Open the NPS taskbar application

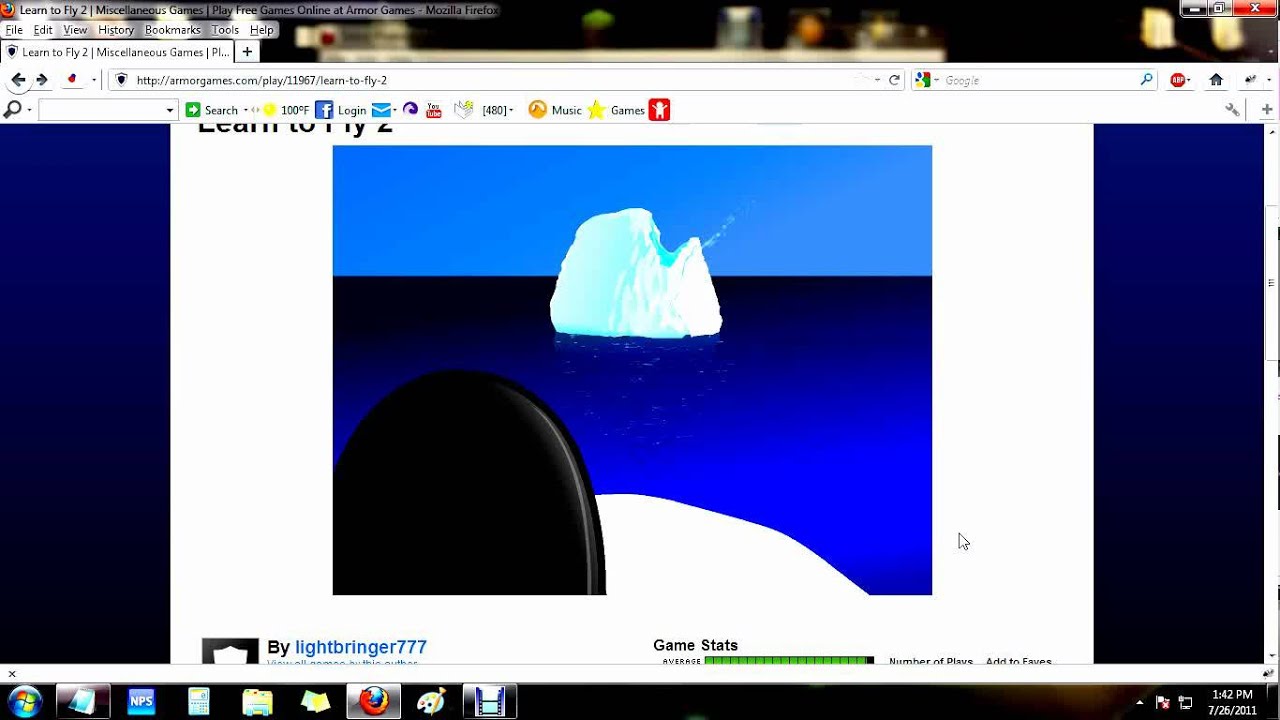tap(141, 701)
